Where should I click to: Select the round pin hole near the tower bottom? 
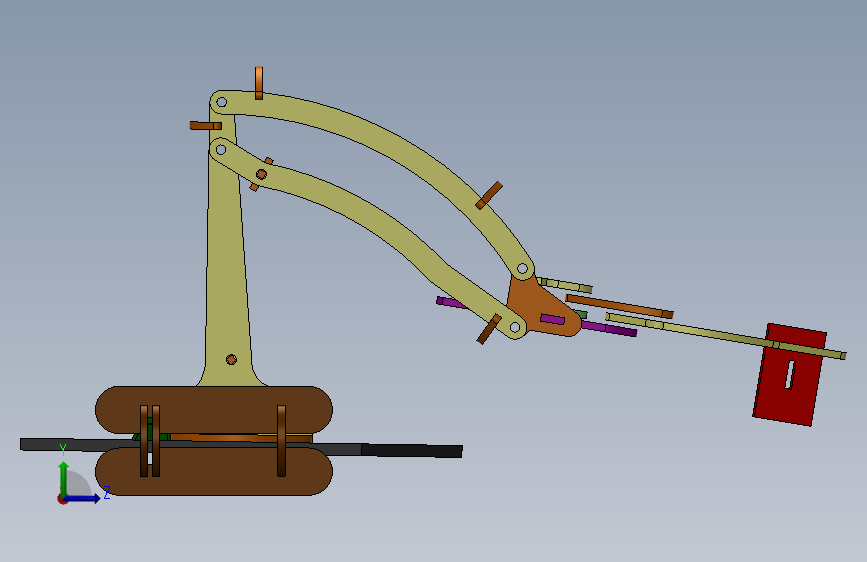pos(231,360)
